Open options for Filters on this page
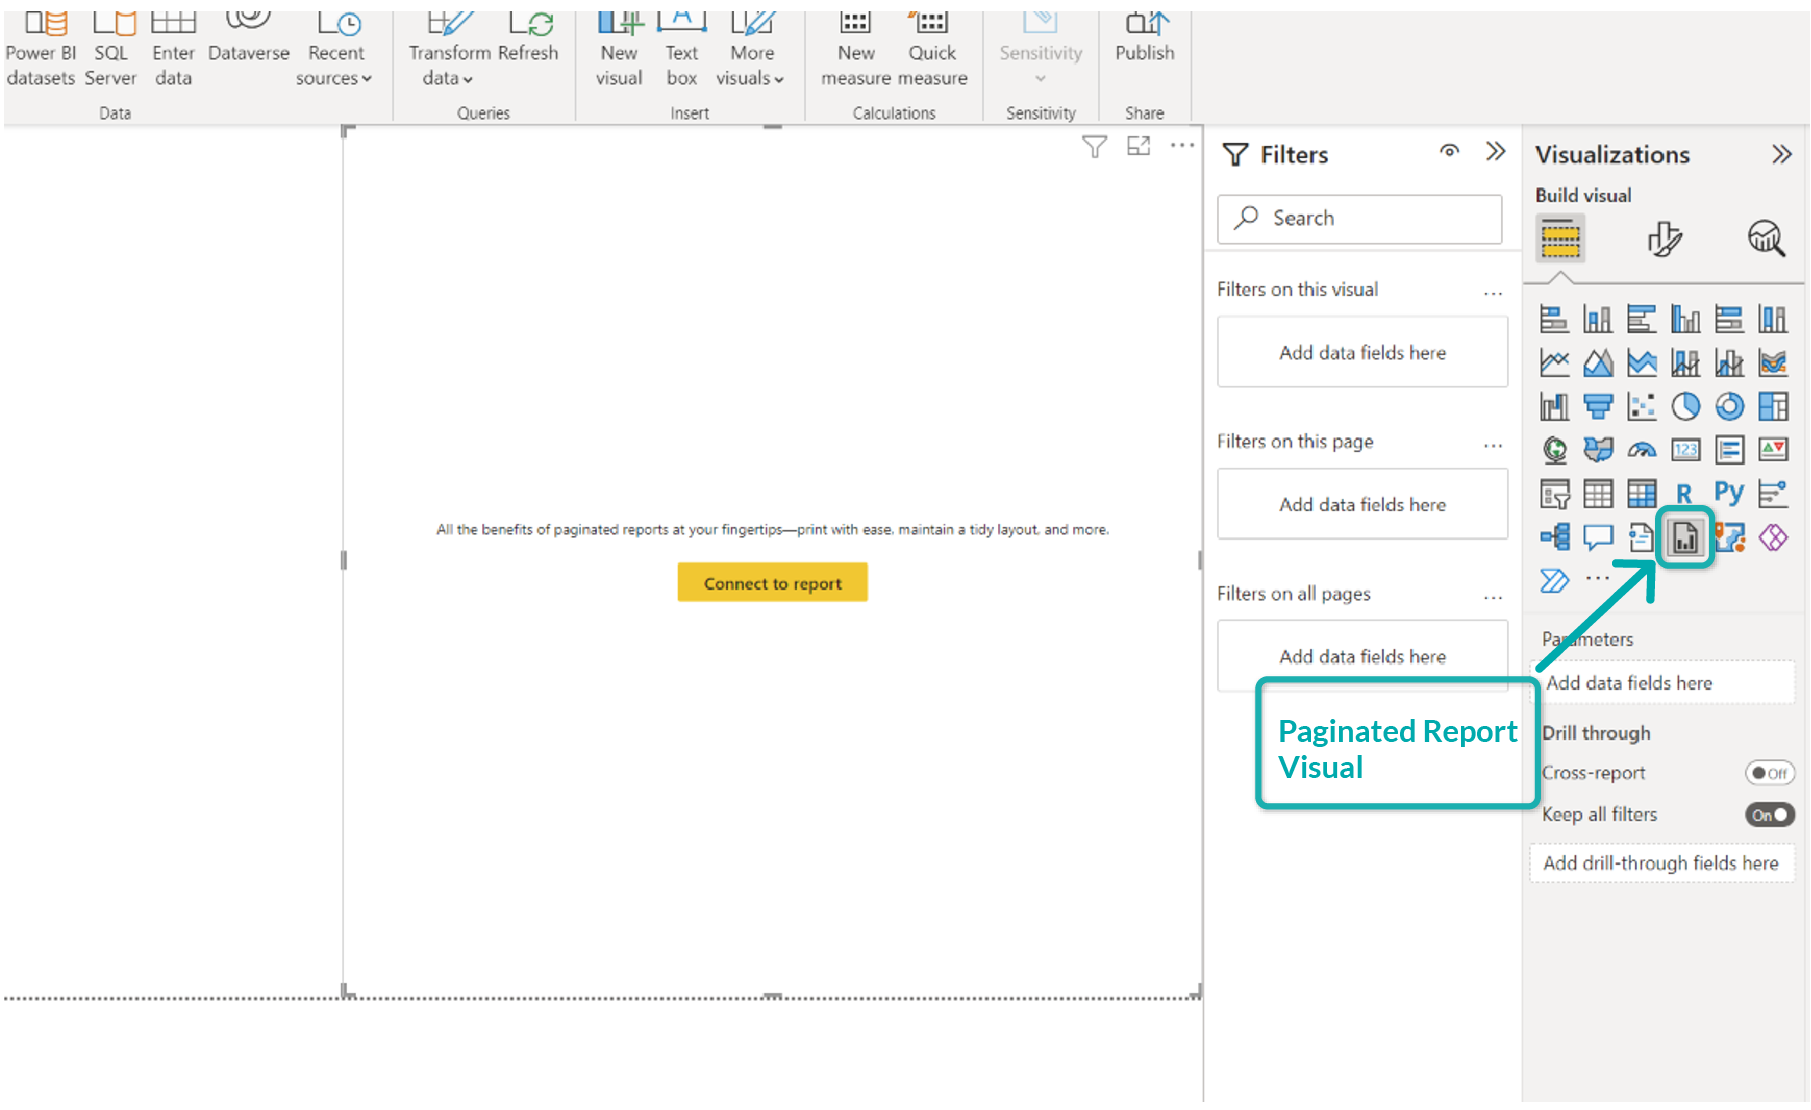Image resolution: width=1811 pixels, height=1110 pixels. pos(1493,445)
